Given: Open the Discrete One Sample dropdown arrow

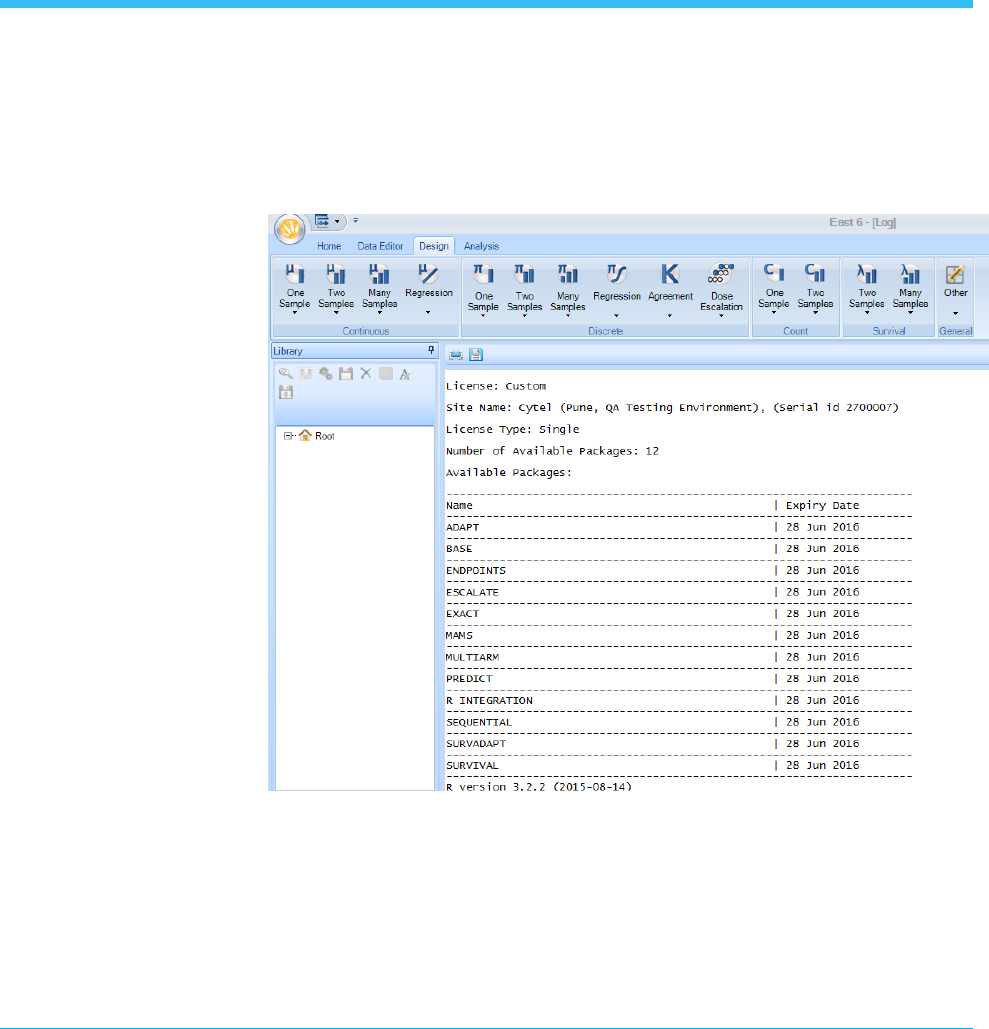Looking at the screenshot, I should point(483,316).
